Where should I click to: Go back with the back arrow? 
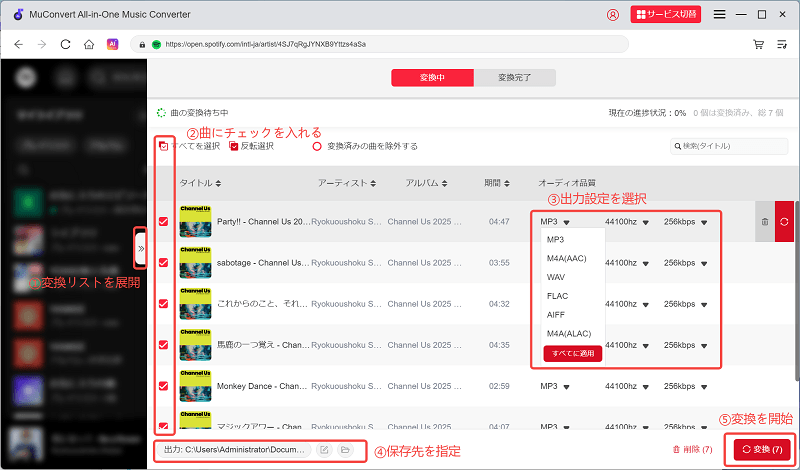pyautogui.click(x=19, y=44)
